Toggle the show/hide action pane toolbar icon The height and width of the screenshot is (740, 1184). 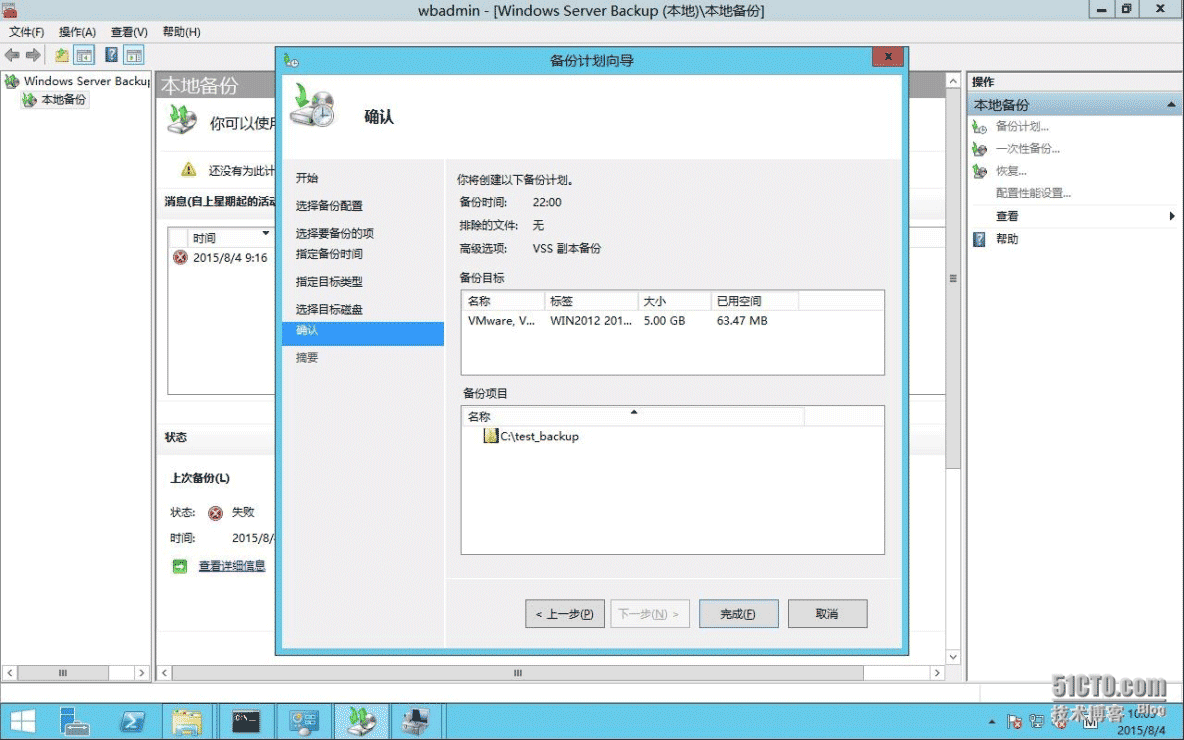(133, 55)
